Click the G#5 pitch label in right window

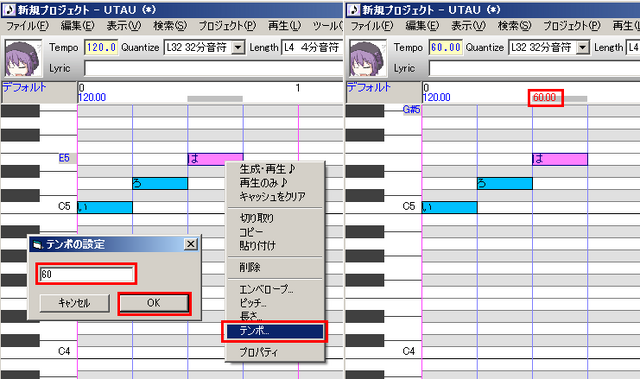coord(411,109)
